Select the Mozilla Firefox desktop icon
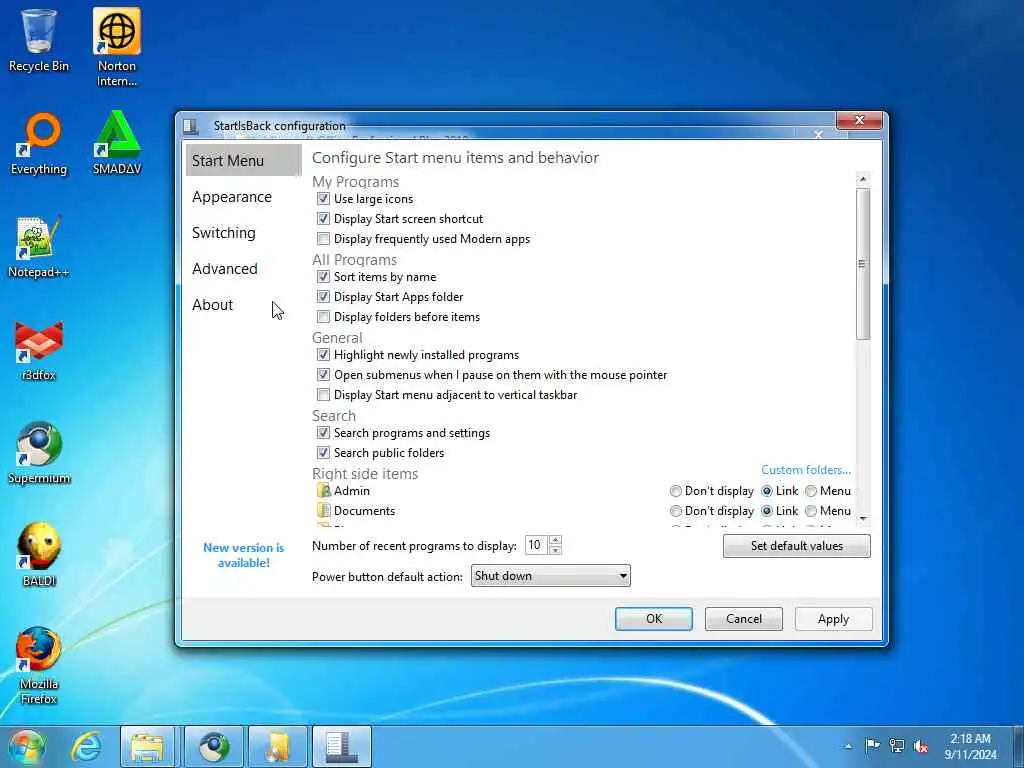 pos(39,666)
